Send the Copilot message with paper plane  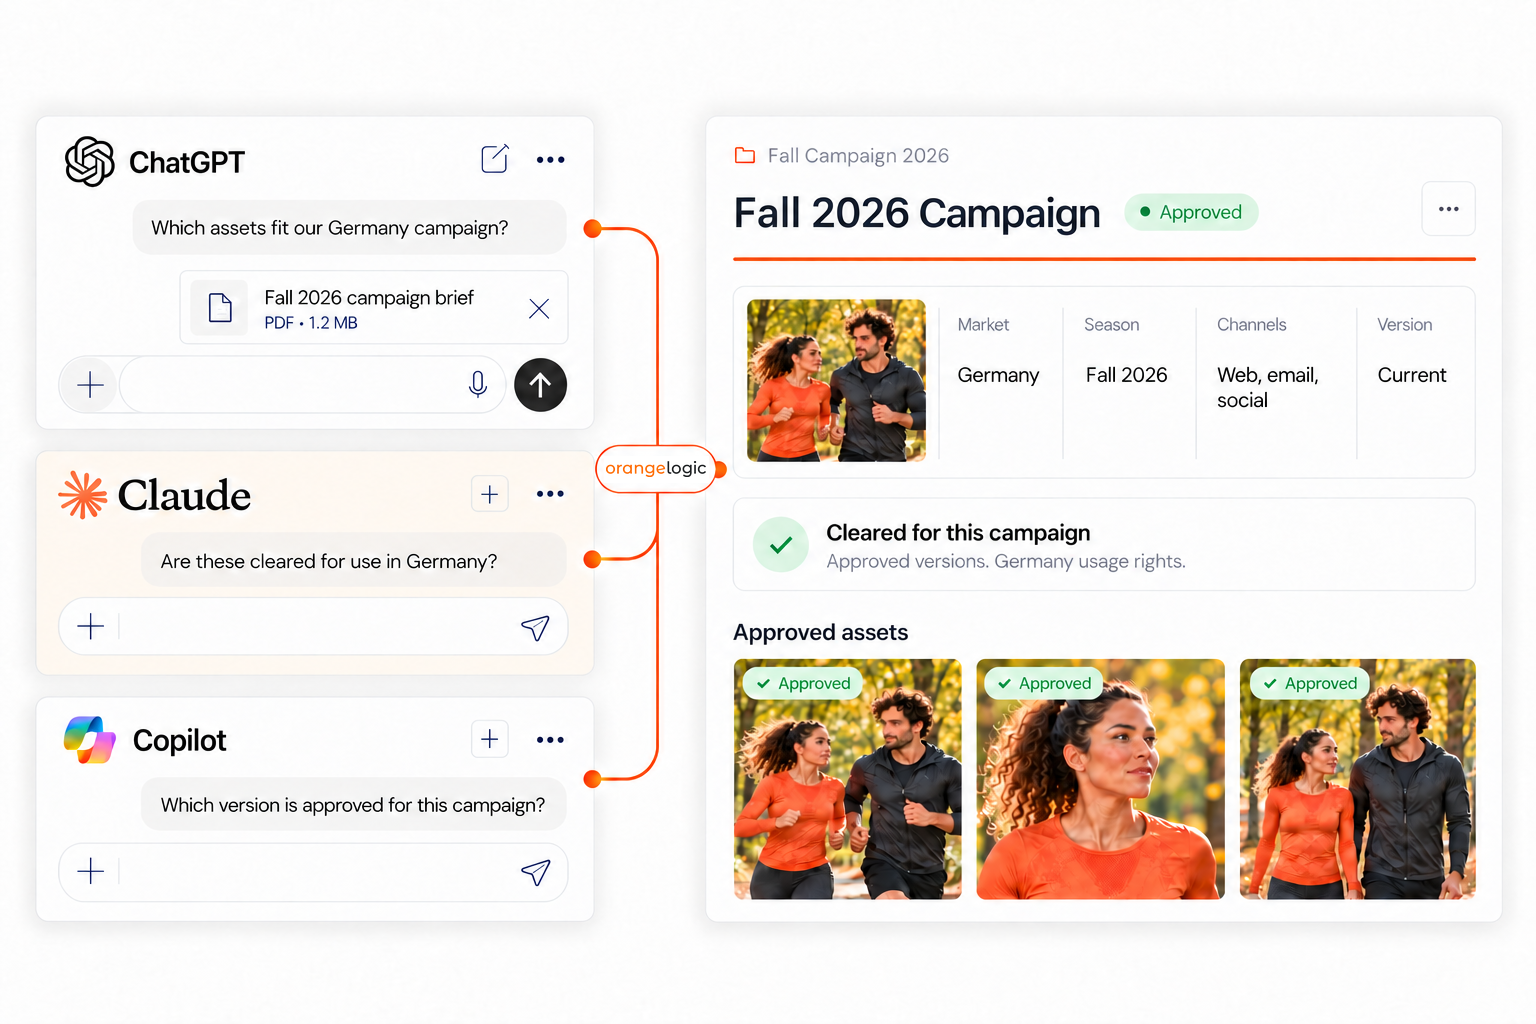point(535,872)
